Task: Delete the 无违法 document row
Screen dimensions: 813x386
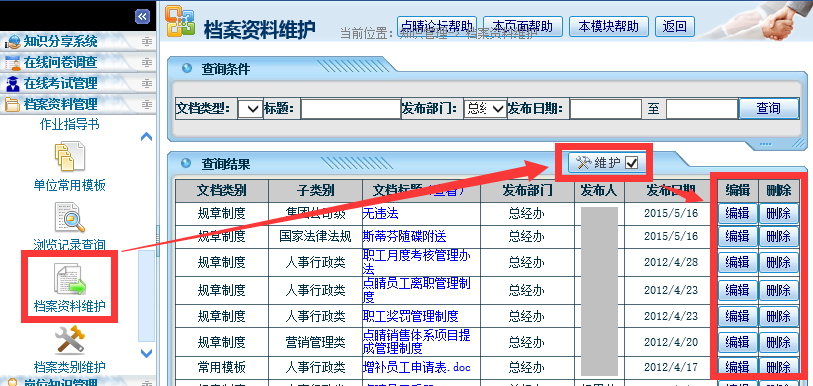Action: [x=778, y=213]
